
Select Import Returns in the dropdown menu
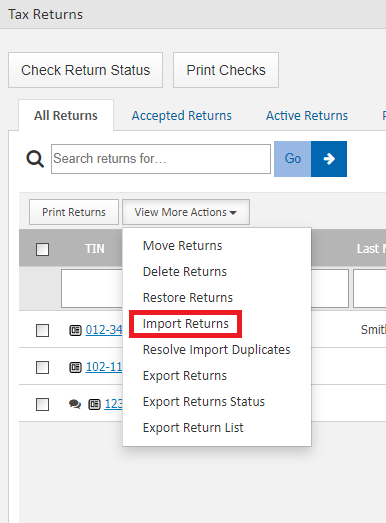pos(185,324)
